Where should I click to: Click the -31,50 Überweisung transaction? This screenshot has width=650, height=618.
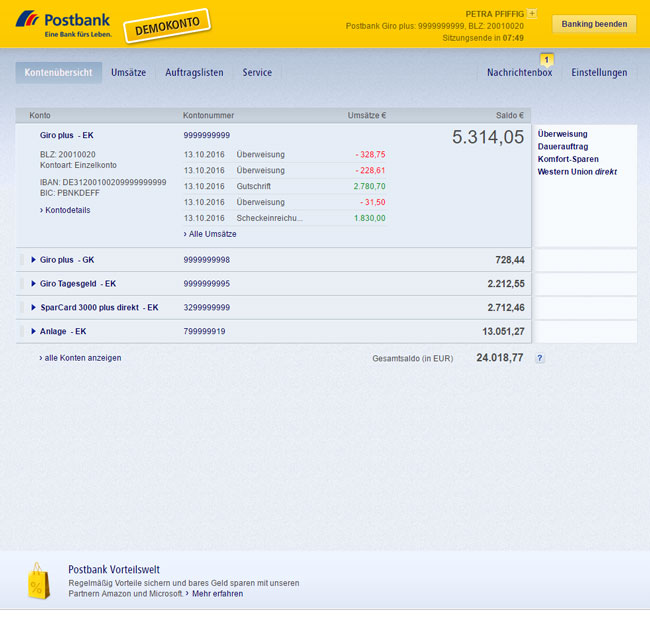[x=284, y=202]
